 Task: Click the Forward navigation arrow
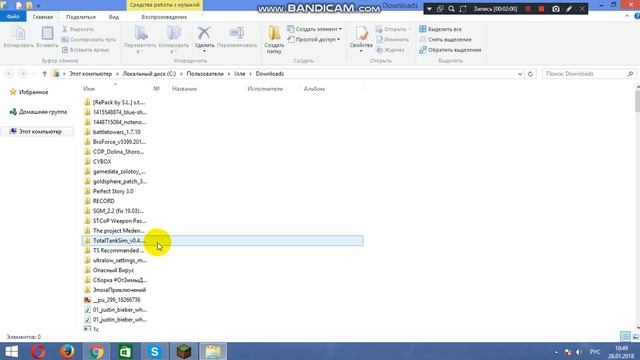tap(23, 74)
